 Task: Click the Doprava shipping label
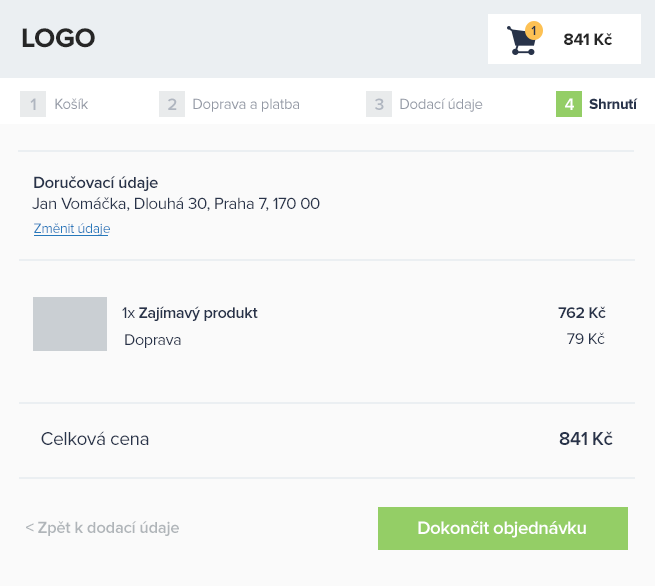[x=152, y=340]
